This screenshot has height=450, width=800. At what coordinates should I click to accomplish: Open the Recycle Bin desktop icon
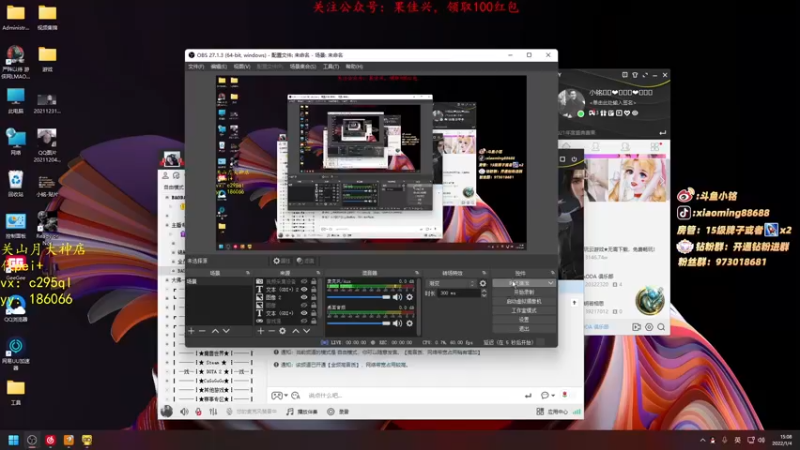point(16,184)
